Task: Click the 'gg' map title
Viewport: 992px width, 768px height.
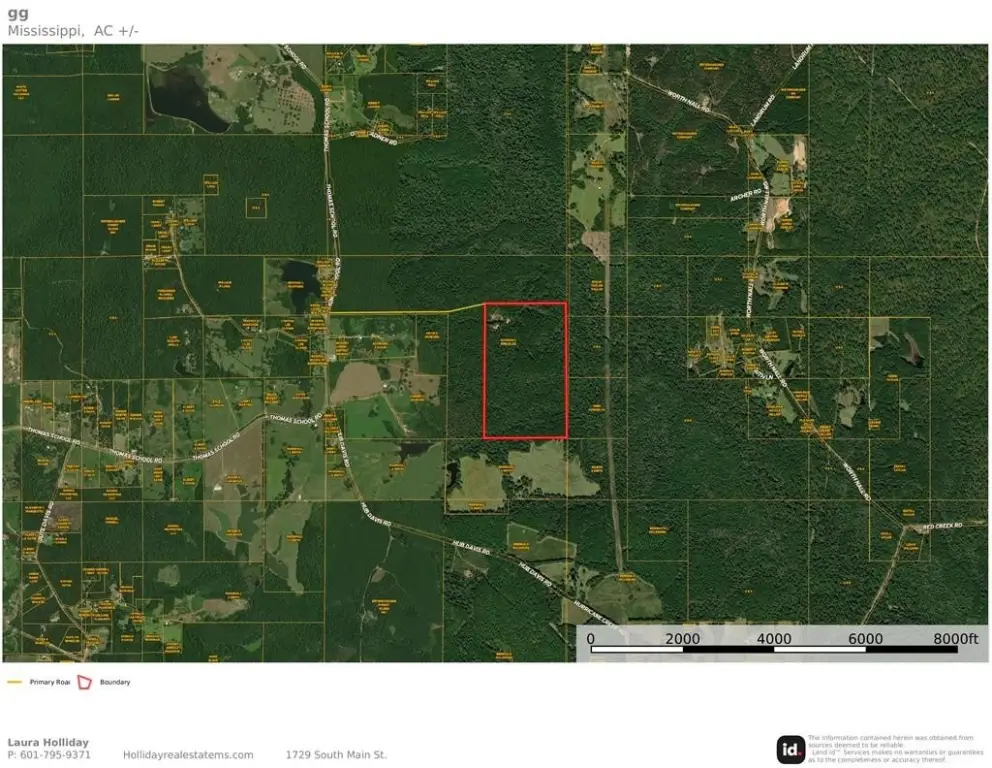Action: (x=17, y=12)
